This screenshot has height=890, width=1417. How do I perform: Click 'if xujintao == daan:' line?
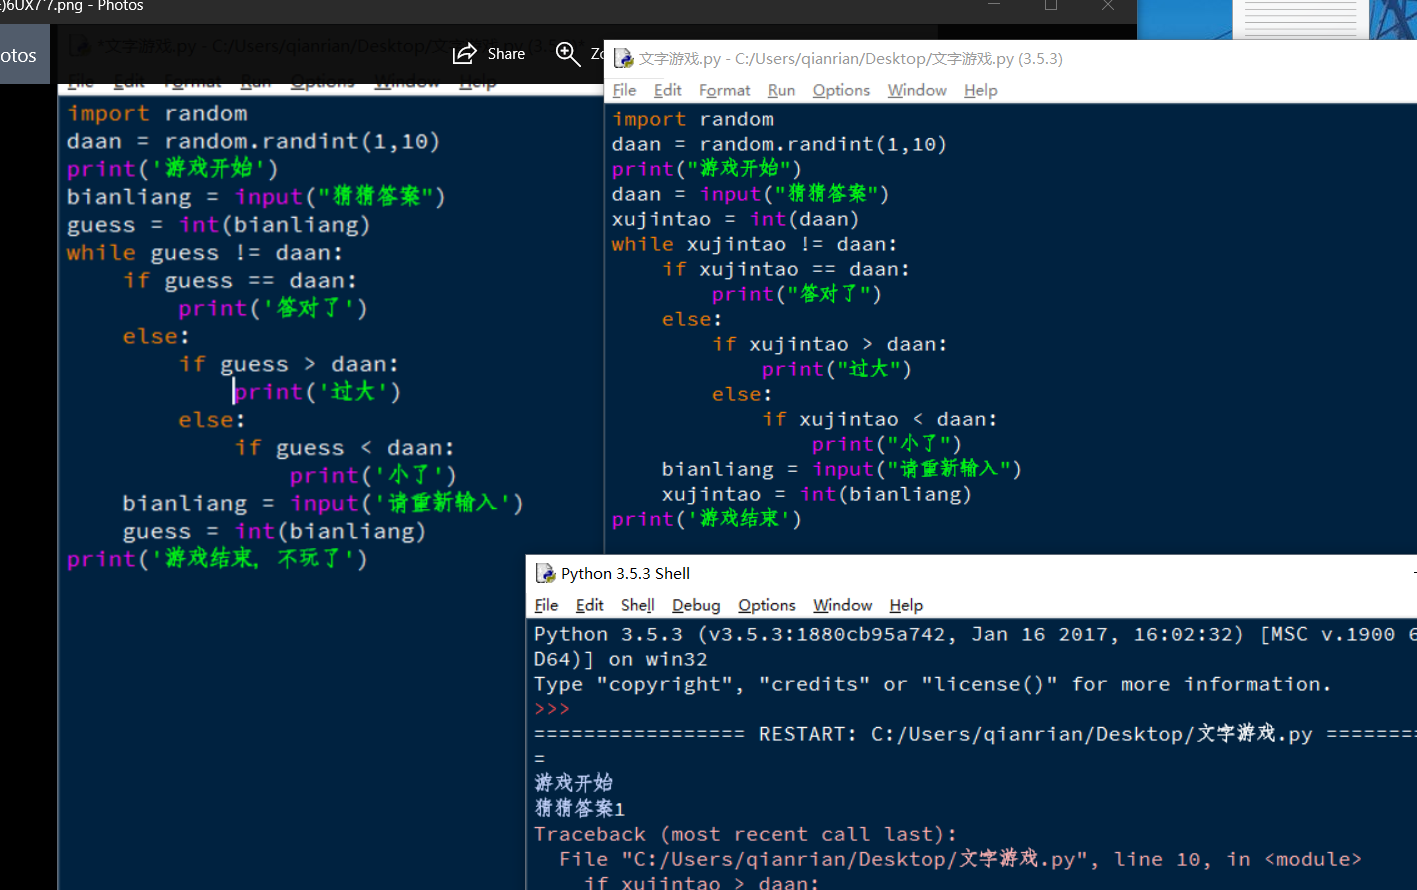pos(787,269)
